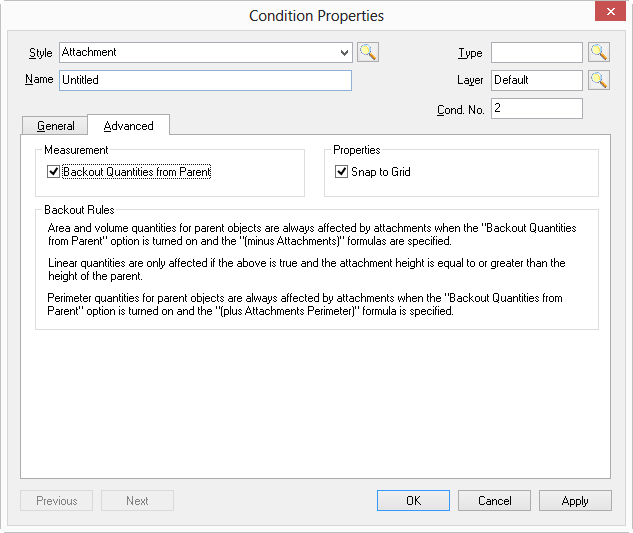This screenshot has width=633, height=533.
Task: Click the Previous button
Action: pos(57,501)
